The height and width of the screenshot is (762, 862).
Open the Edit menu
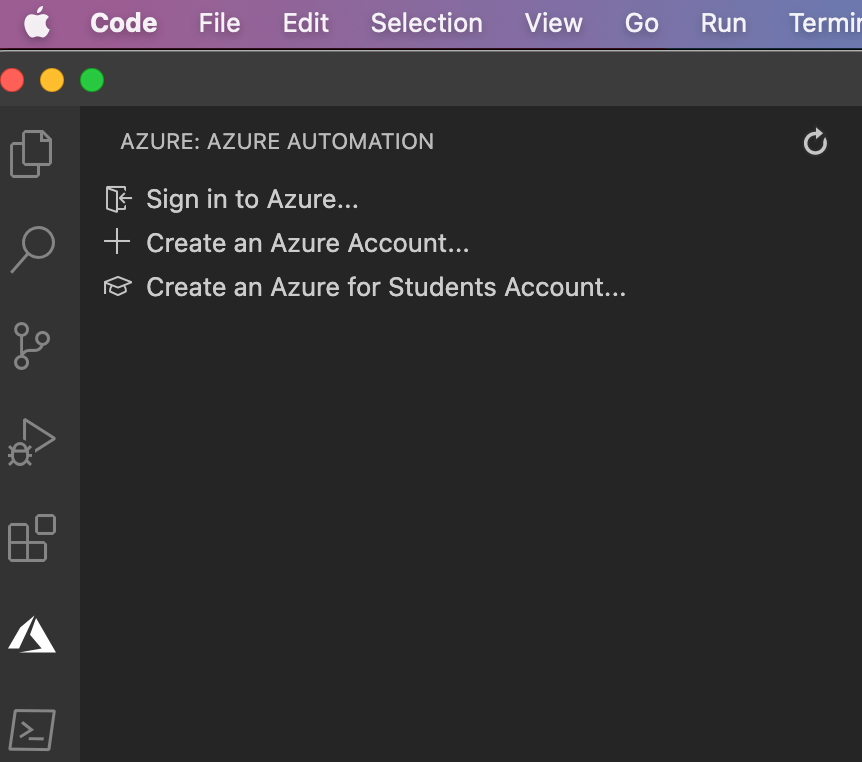[305, 23]
